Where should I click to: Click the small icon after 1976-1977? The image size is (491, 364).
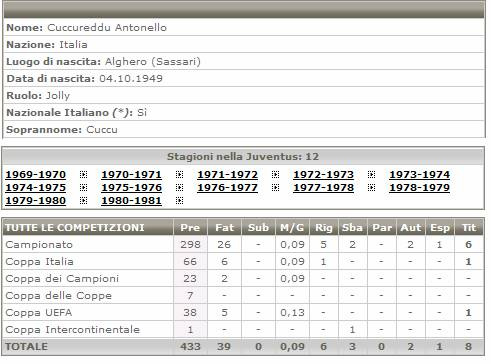coord(276,188)
